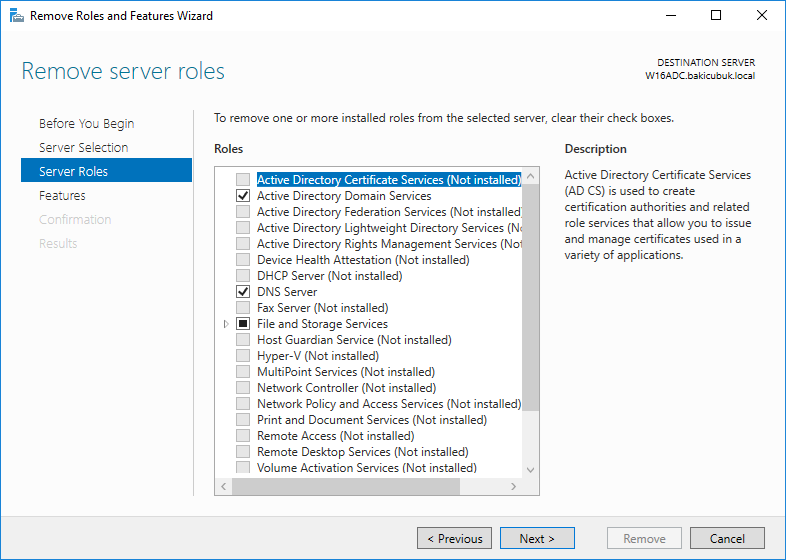Image resolution: width=786 pixels, height=560 pixels.
Task: Click the horizontal scroll right arrow
Action: (513, 486)
